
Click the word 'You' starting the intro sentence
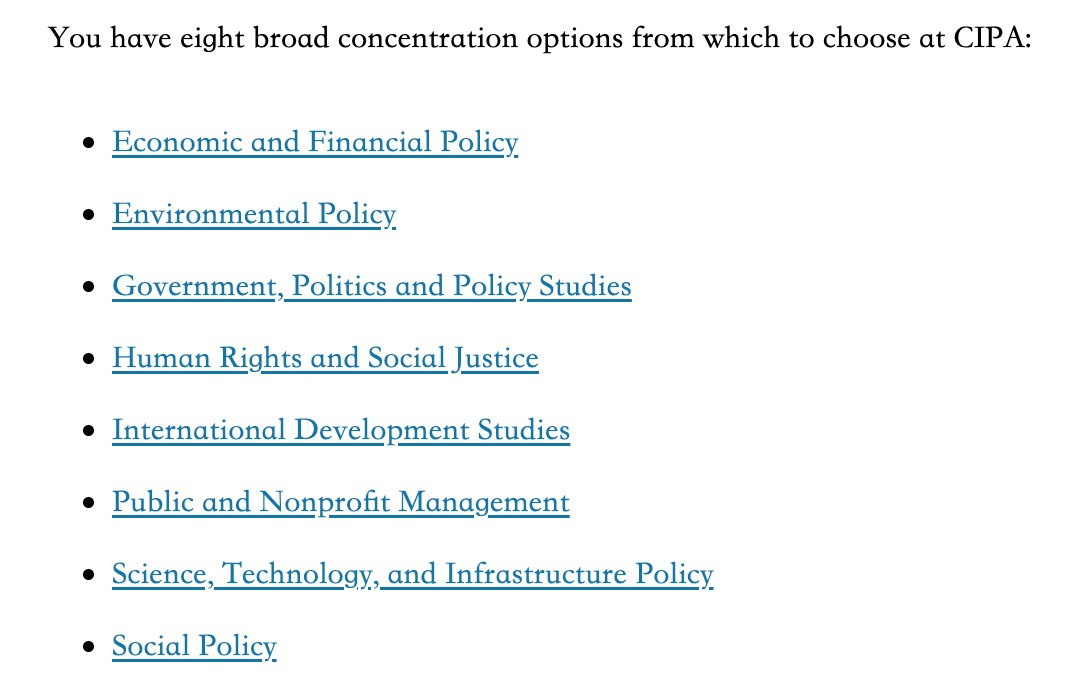coord(75,38)
